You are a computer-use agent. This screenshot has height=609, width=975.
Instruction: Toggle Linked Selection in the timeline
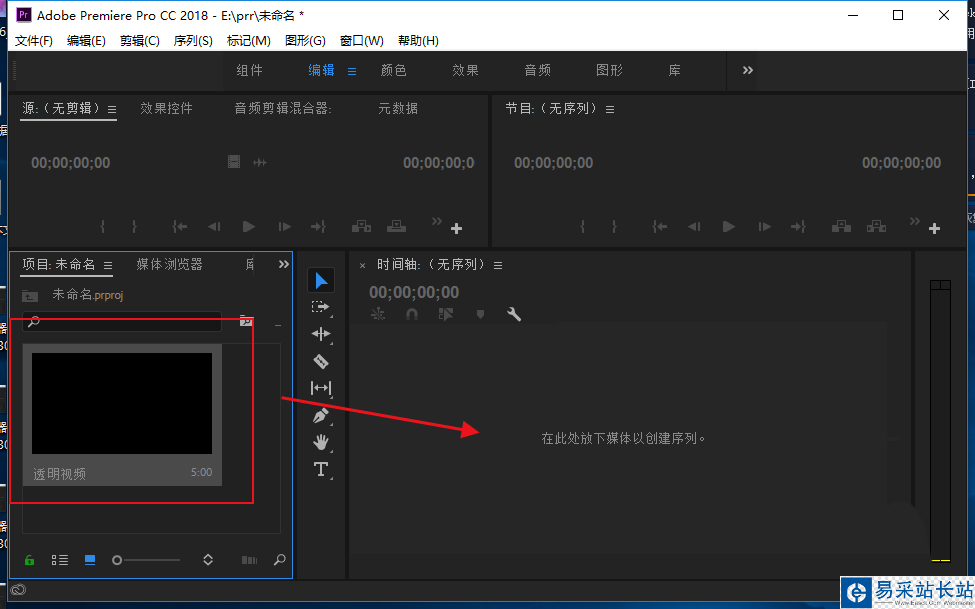(x=446, y=314)
